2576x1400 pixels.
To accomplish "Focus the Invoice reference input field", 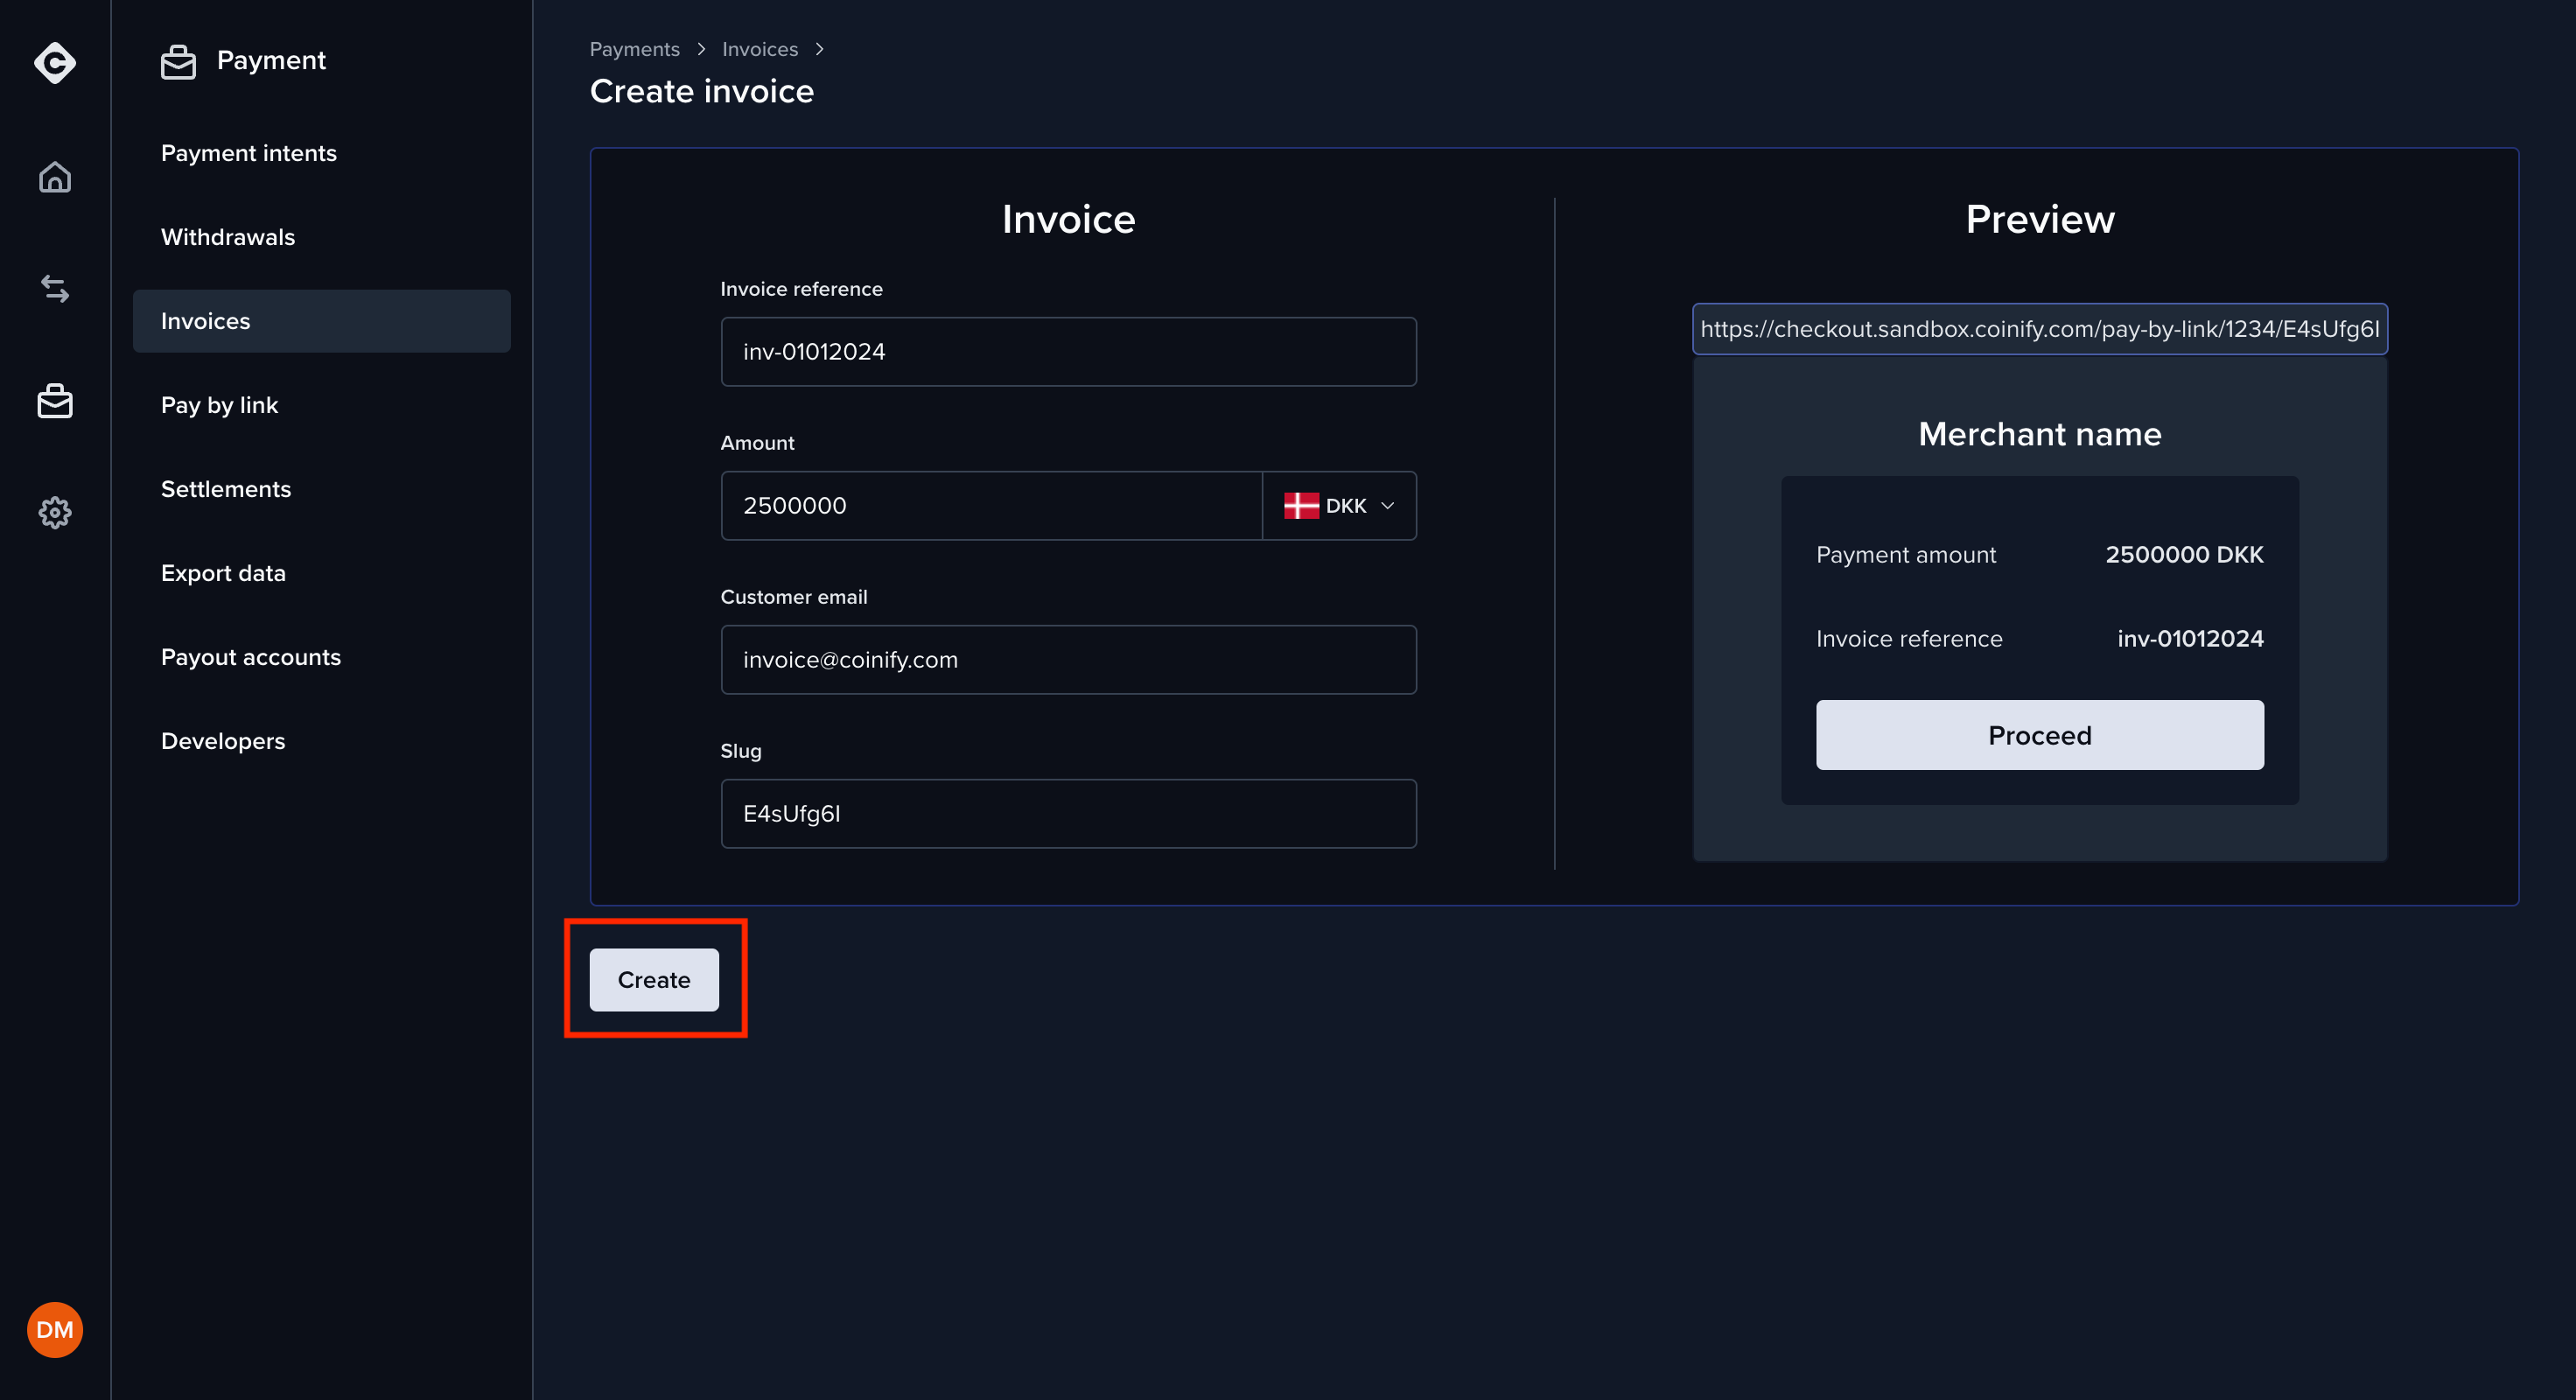I will [1068, 352].
